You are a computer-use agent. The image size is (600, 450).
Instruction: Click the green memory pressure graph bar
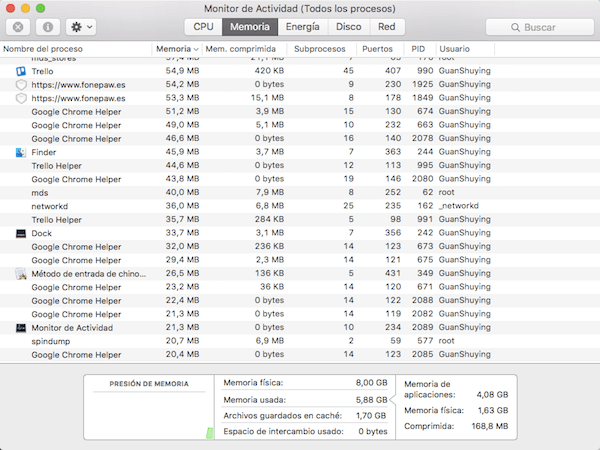point(210,433)
